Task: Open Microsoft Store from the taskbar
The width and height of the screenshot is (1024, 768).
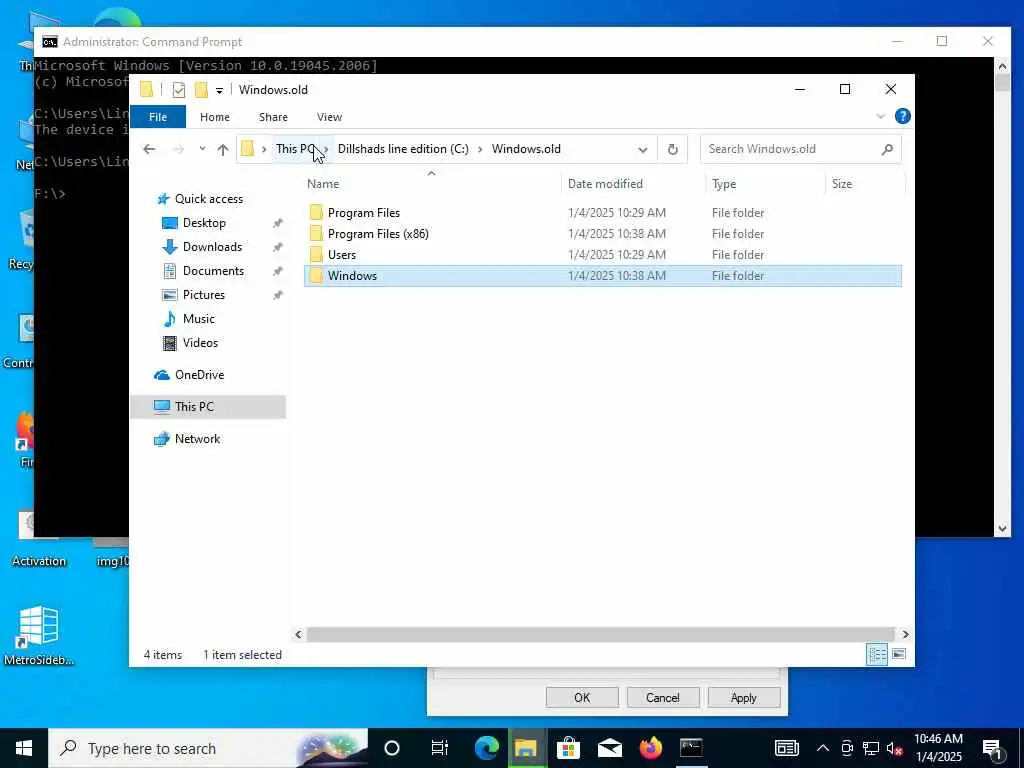Action: click(x=568, y=748)
